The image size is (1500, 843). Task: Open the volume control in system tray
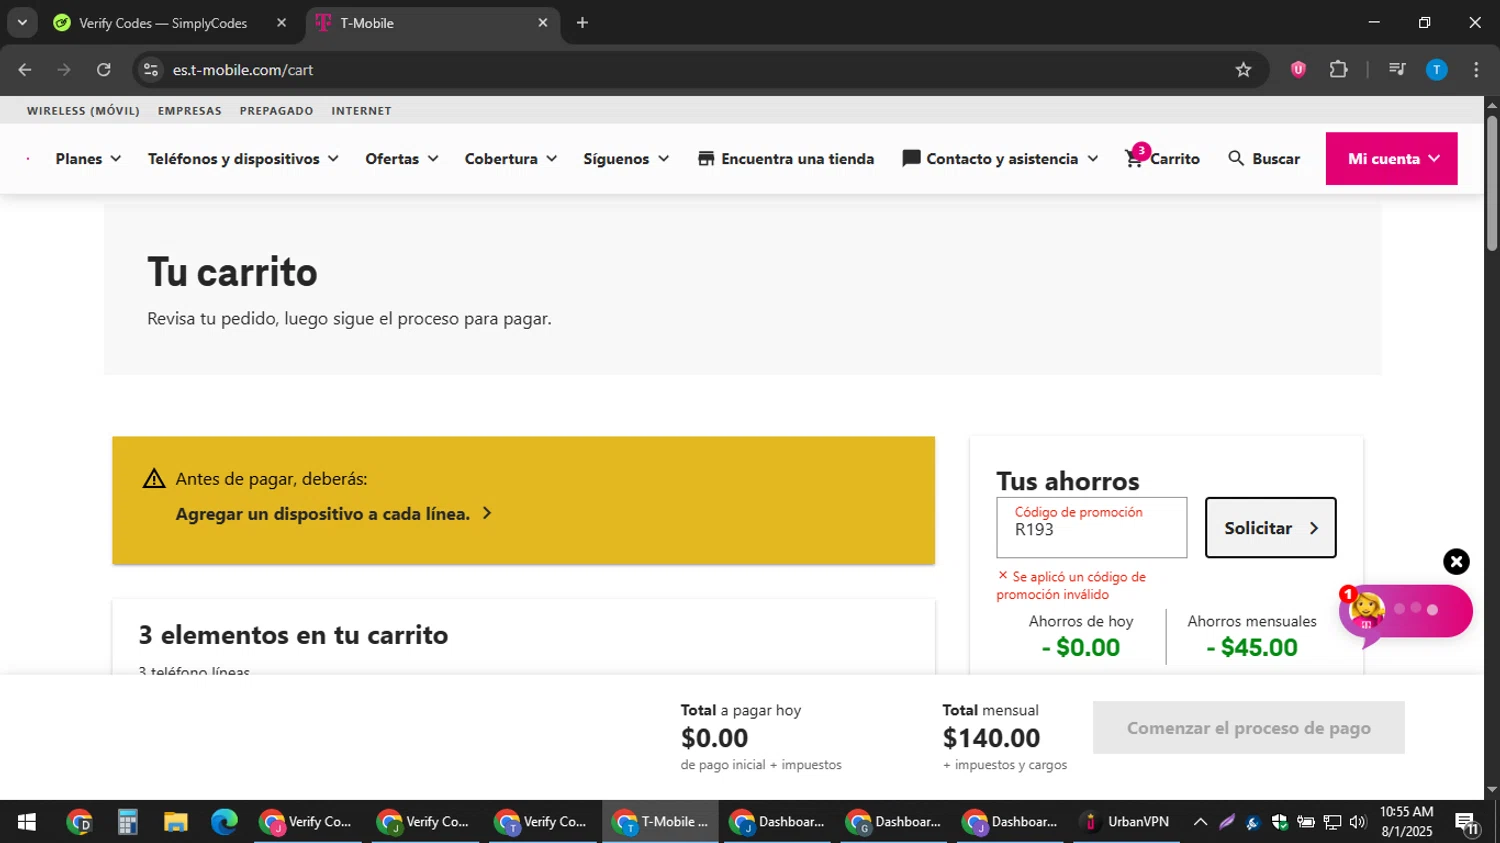tap(1357, 822)
